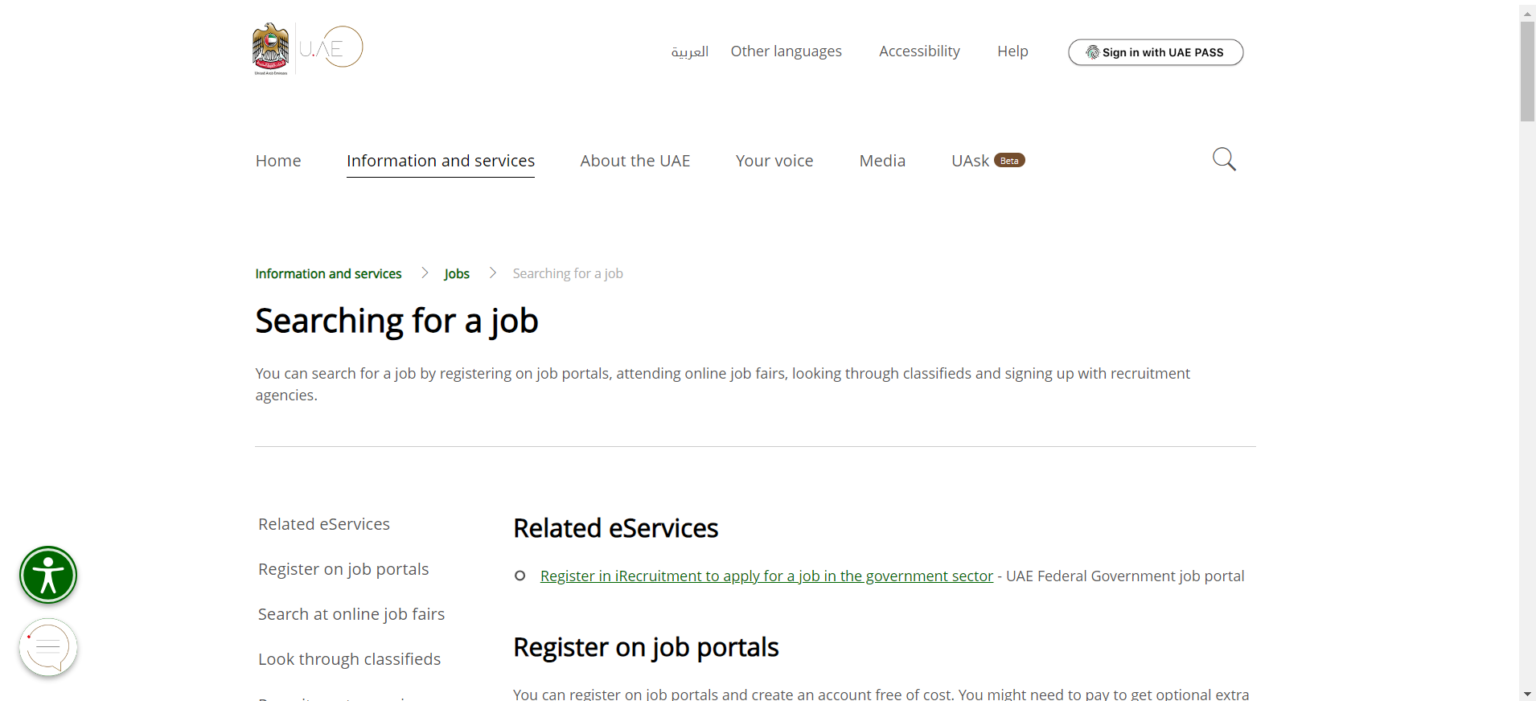The image size is (1536, 701).
Task: Click the Beta badge next to UAsk
Action: coord(1010,159)
